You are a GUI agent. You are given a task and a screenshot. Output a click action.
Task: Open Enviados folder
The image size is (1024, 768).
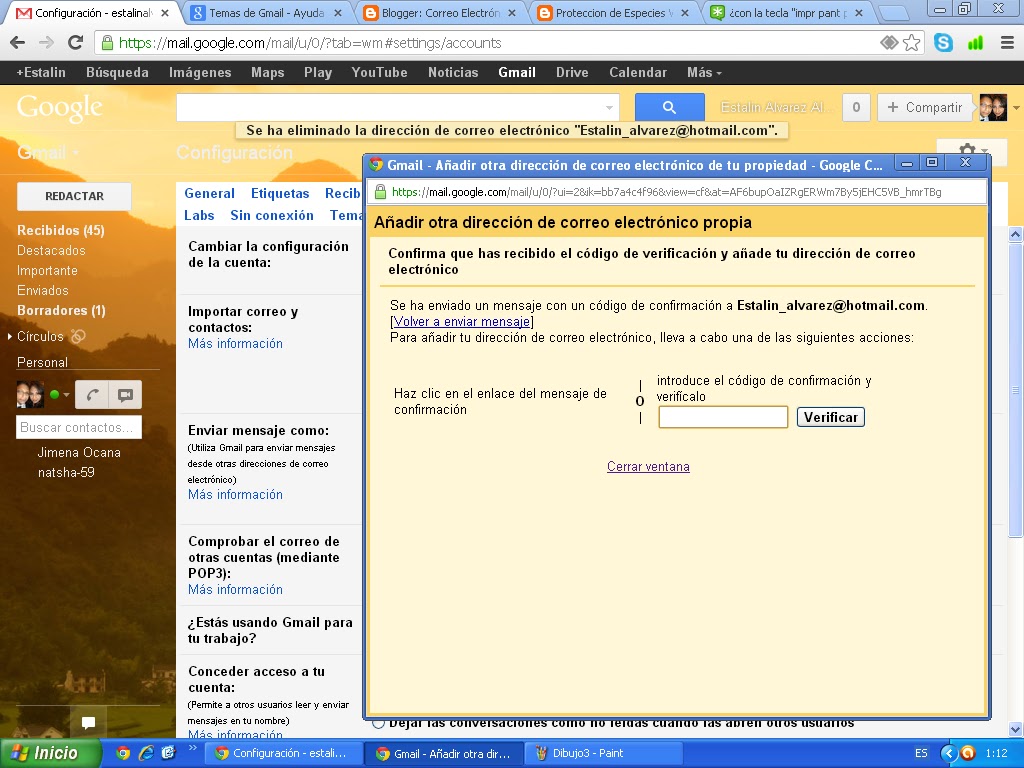click(x=42, y=290)
